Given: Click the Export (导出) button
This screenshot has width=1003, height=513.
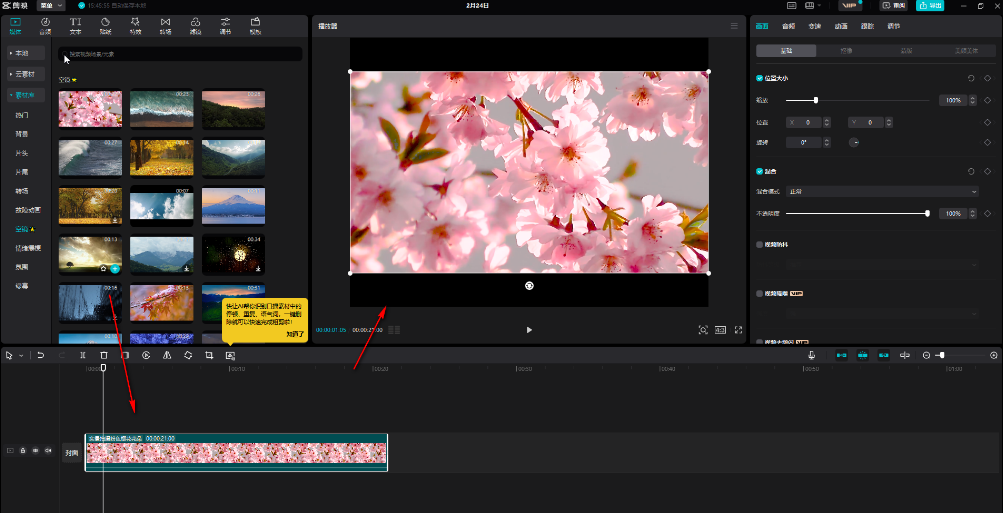Looking at the screenshot, I should 929,6.
